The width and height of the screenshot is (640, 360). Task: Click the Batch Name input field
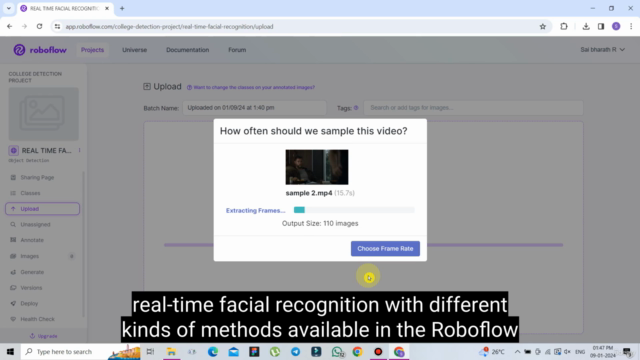[x=254, y=108]
